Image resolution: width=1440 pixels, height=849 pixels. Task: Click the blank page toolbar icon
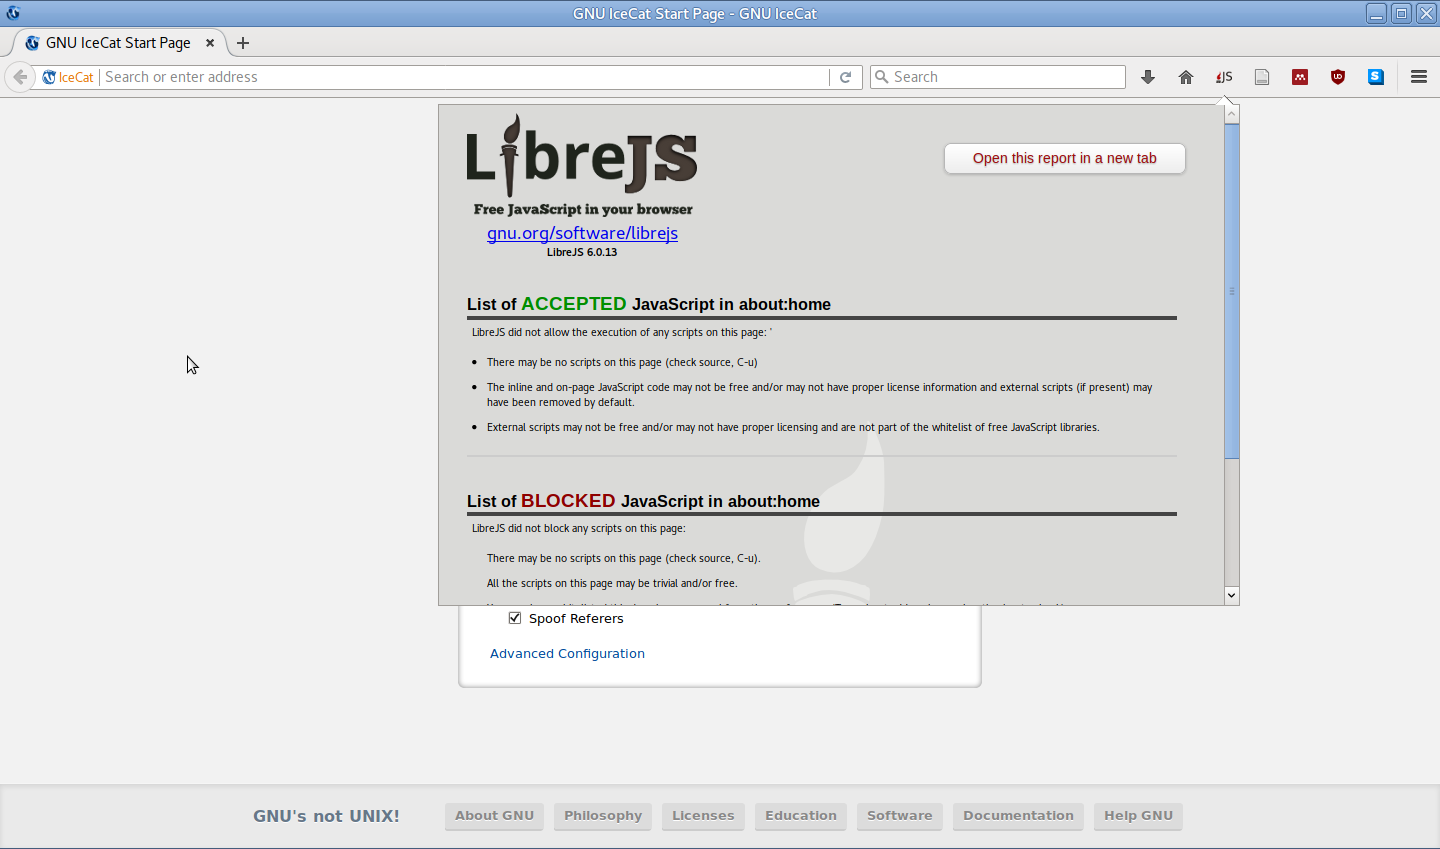click(1262, 77)
